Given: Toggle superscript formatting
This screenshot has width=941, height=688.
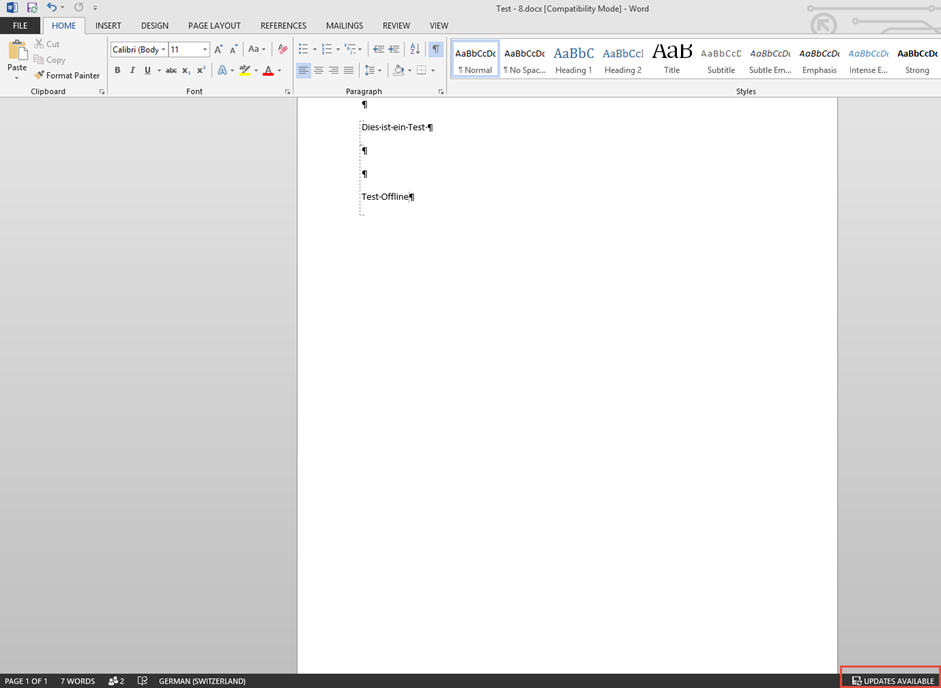Looking at the screenshot, I should [201, 70].
